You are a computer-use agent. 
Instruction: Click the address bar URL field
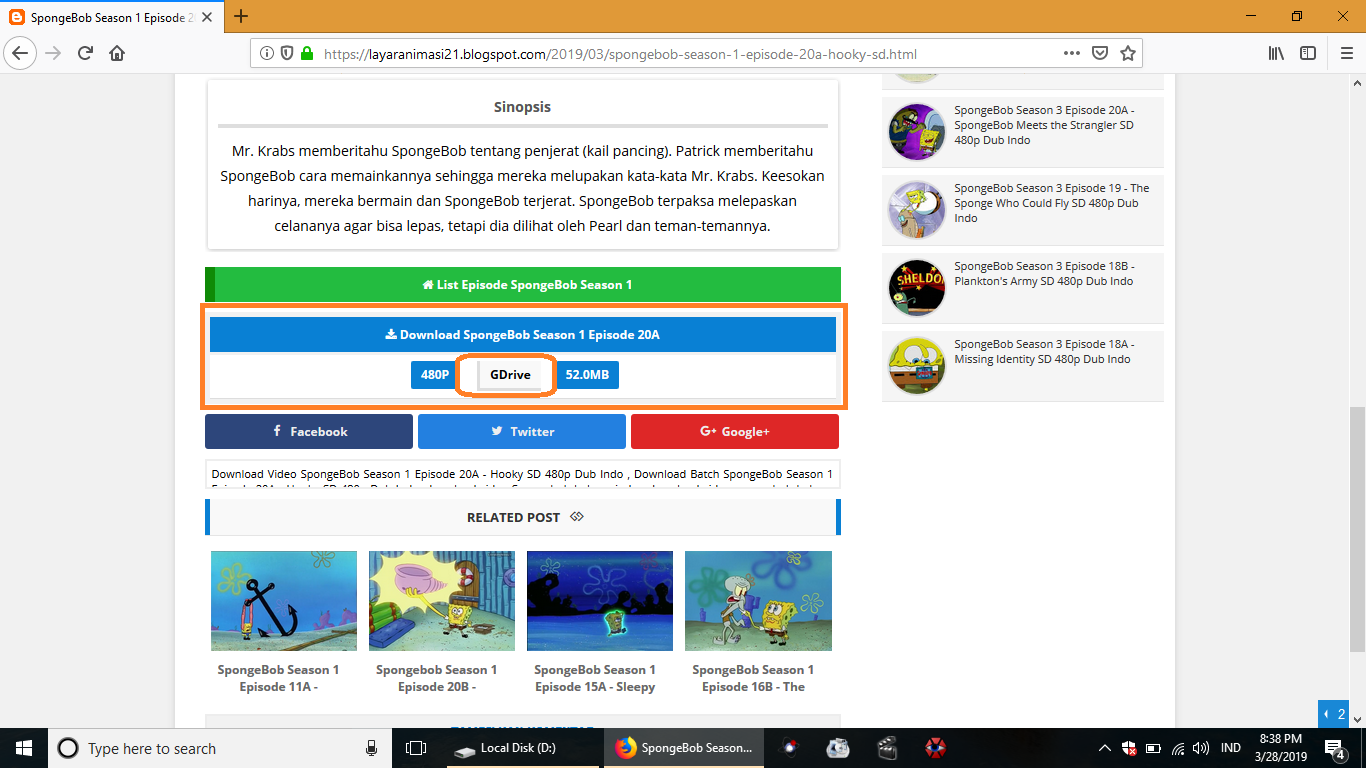696,54
